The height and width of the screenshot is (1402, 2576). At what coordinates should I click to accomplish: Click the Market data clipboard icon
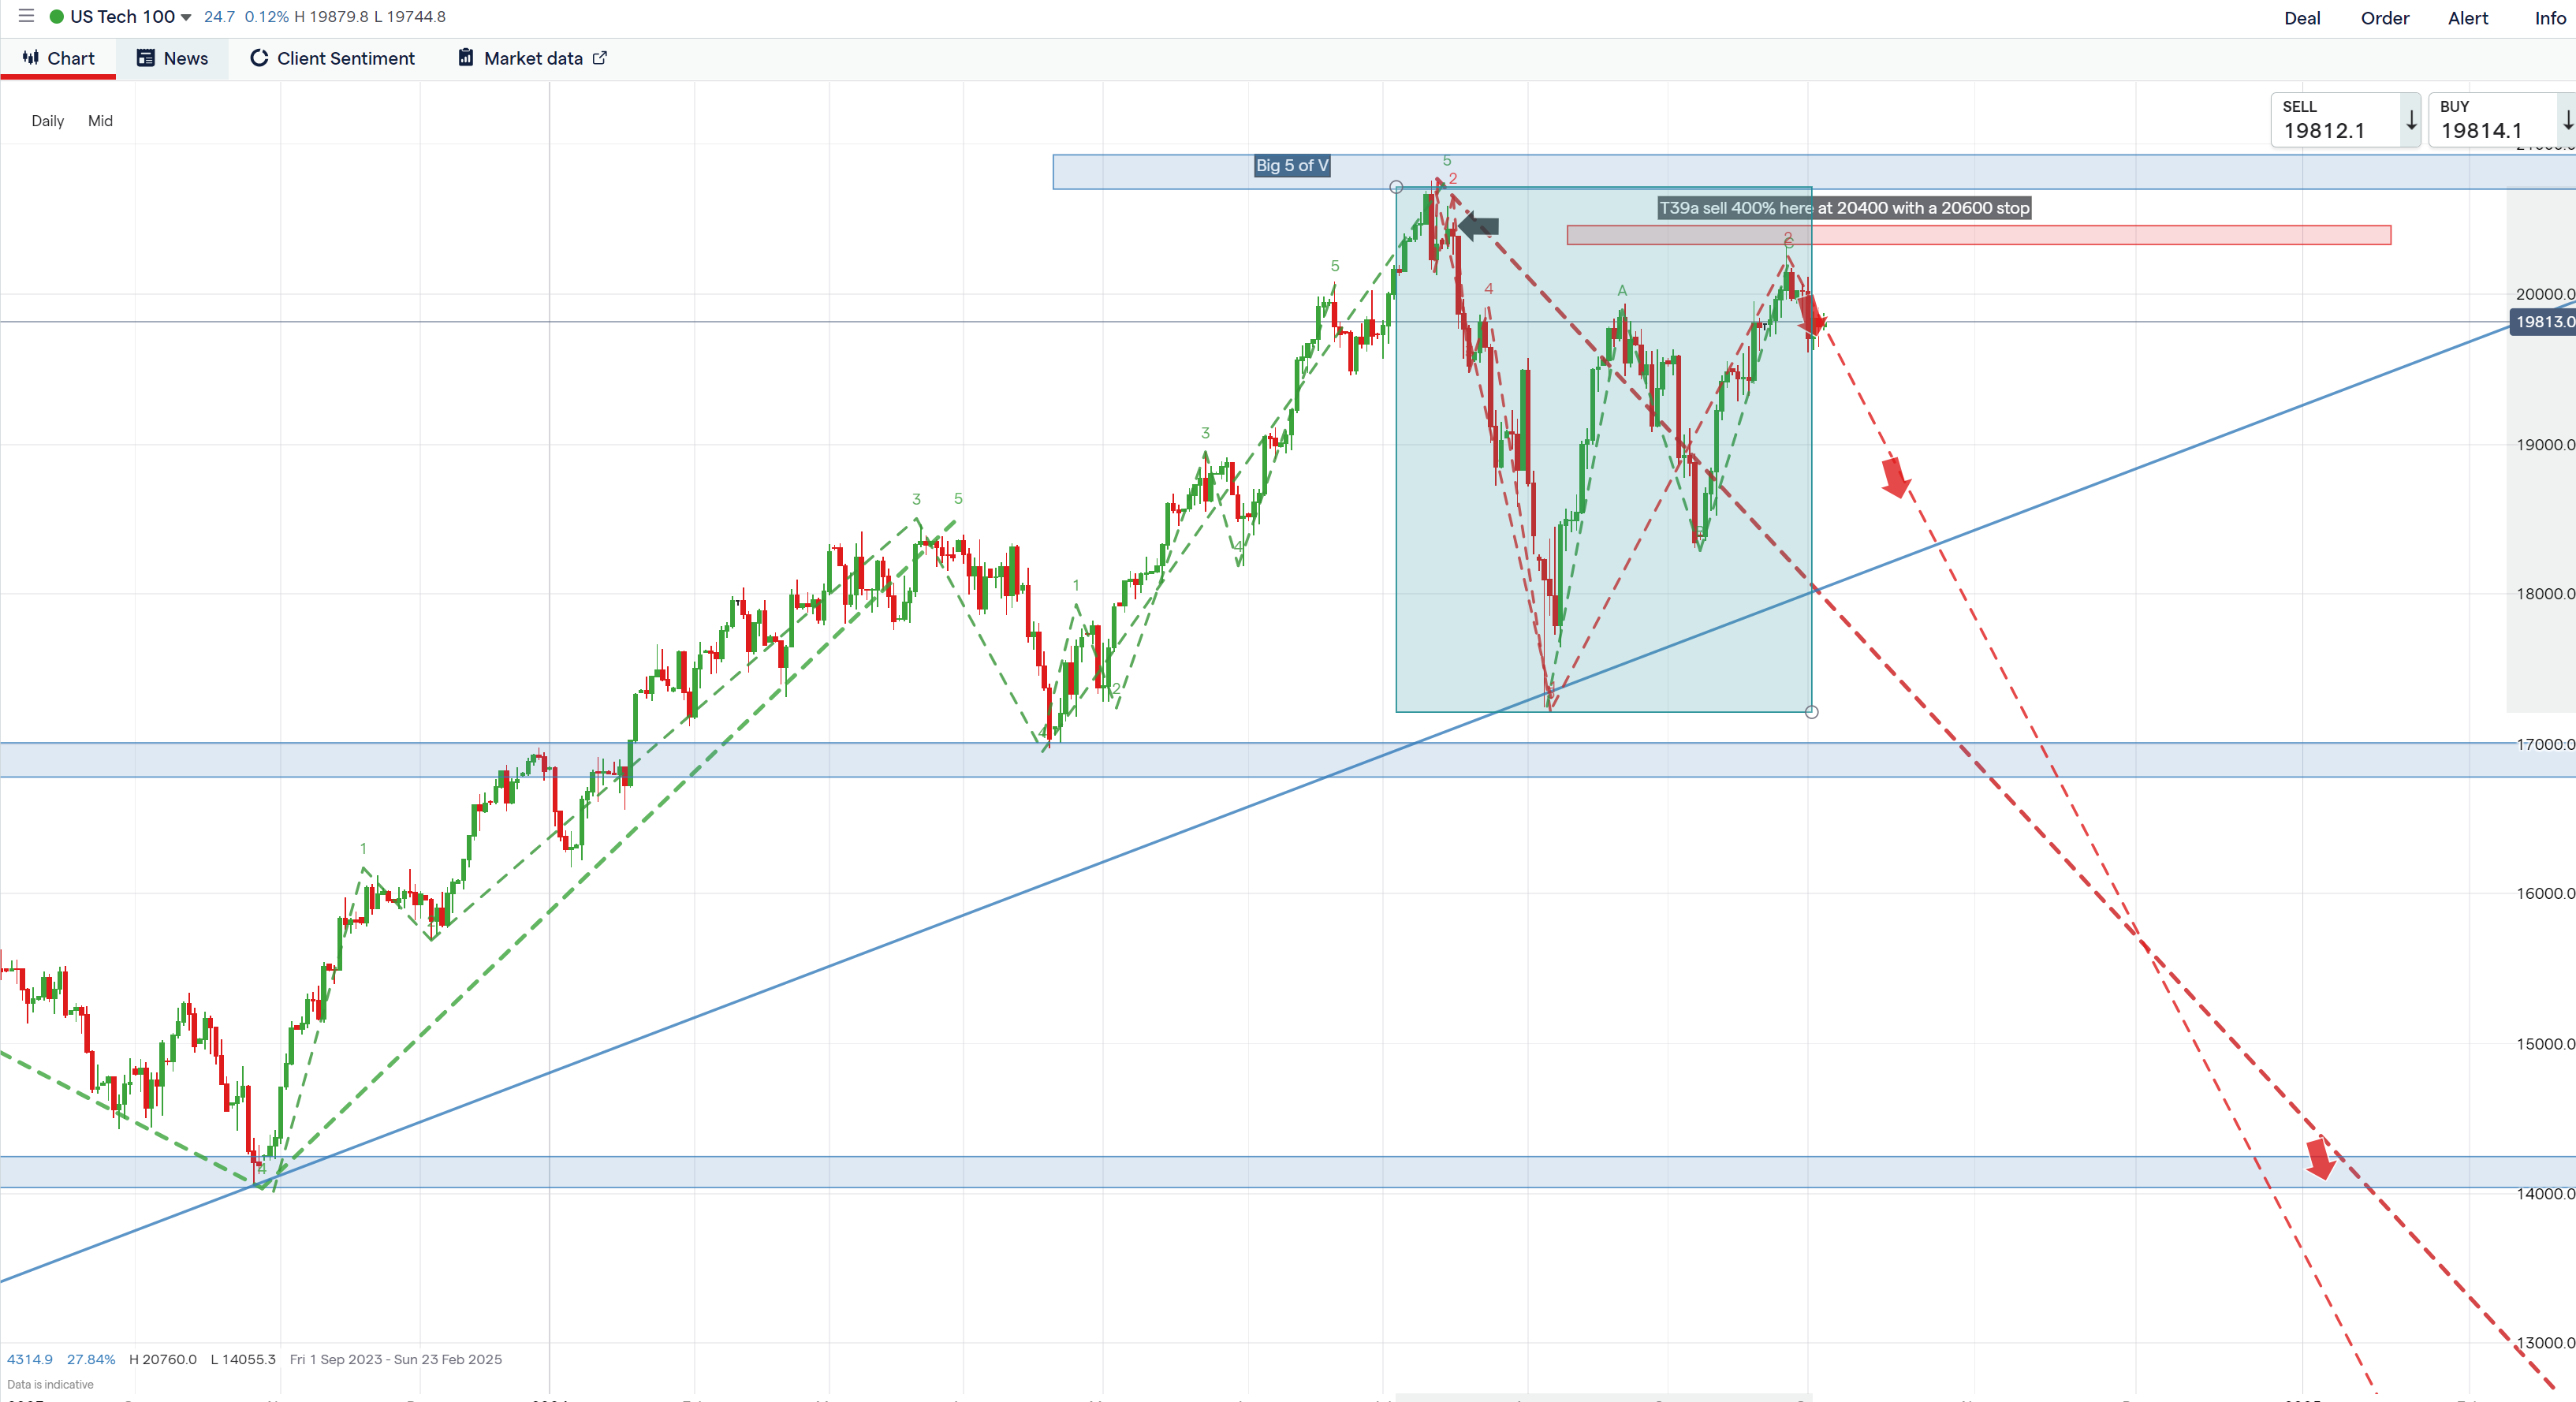point(466,58)
